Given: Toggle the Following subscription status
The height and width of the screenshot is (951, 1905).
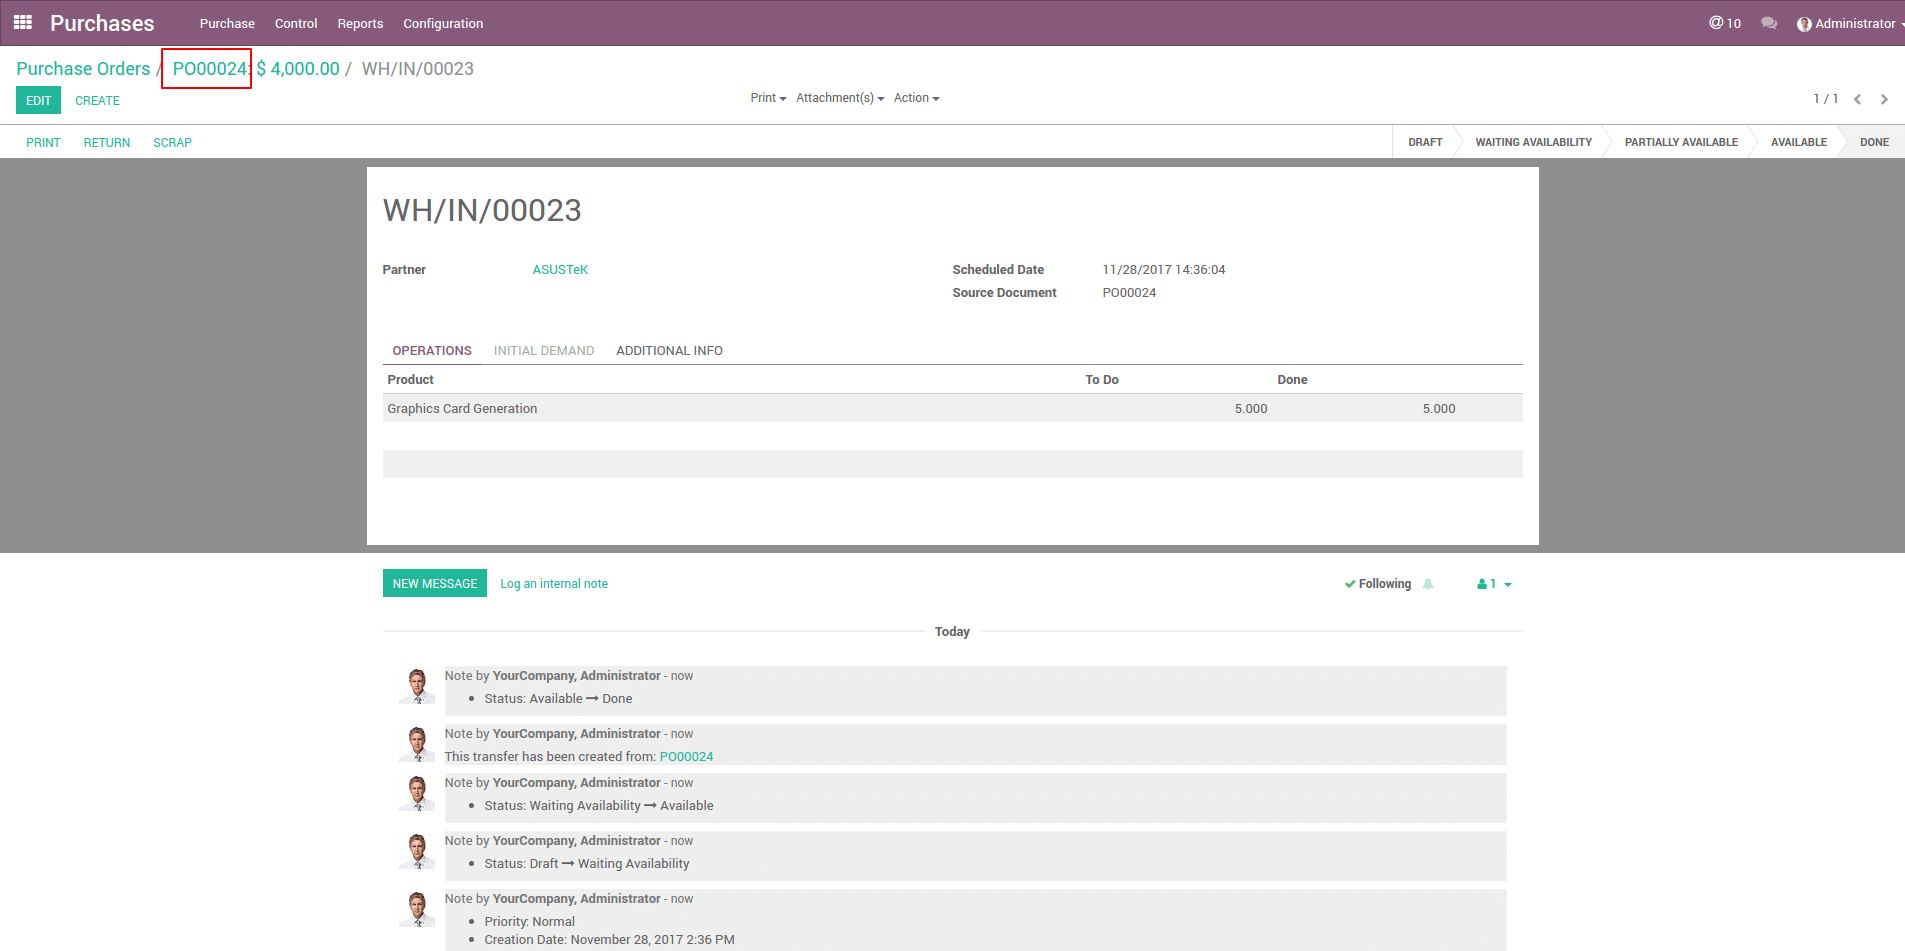Looking at the screenshot, I should pyautogui.click(x=1378, y=584).
